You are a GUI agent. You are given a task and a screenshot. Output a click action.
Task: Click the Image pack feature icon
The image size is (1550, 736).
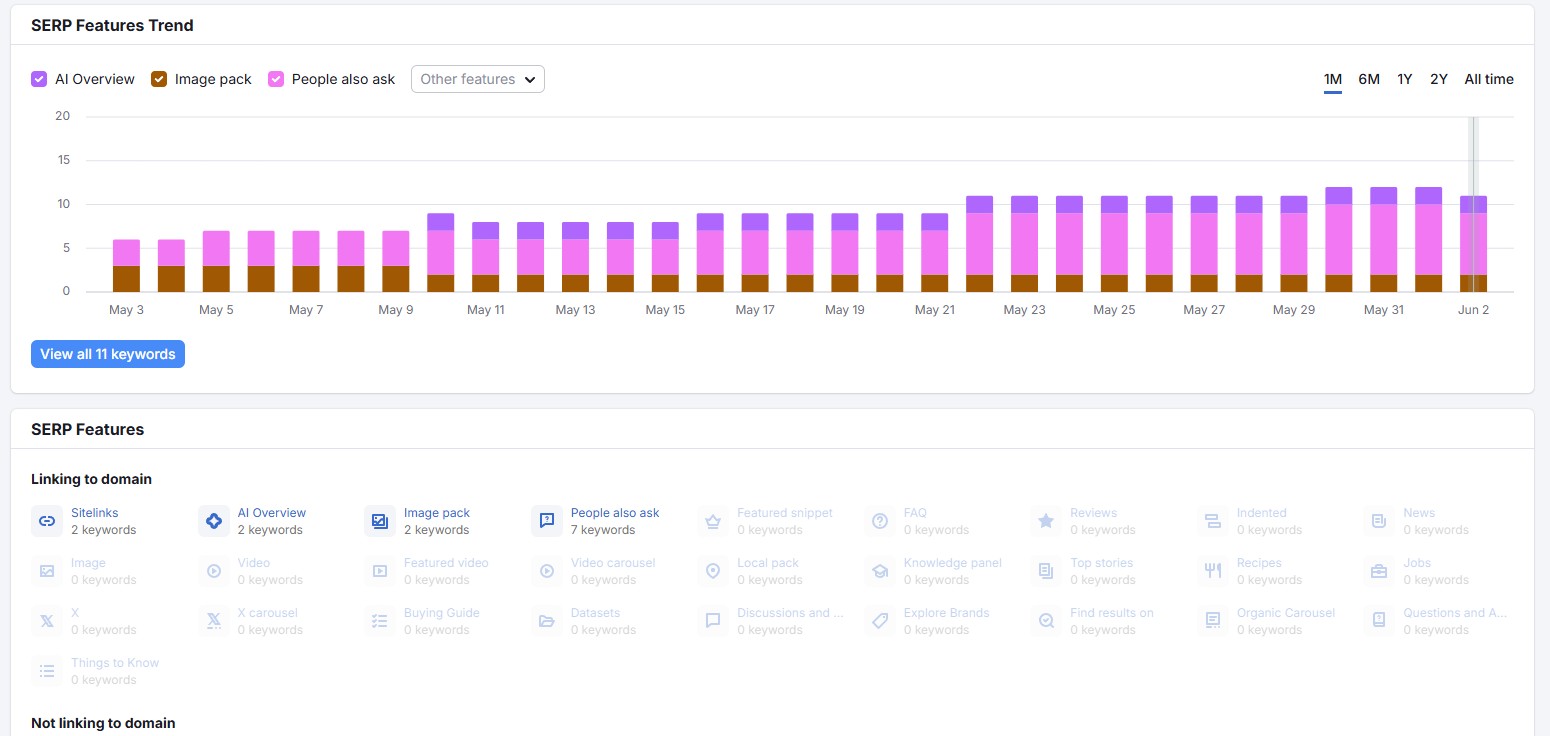380,521
